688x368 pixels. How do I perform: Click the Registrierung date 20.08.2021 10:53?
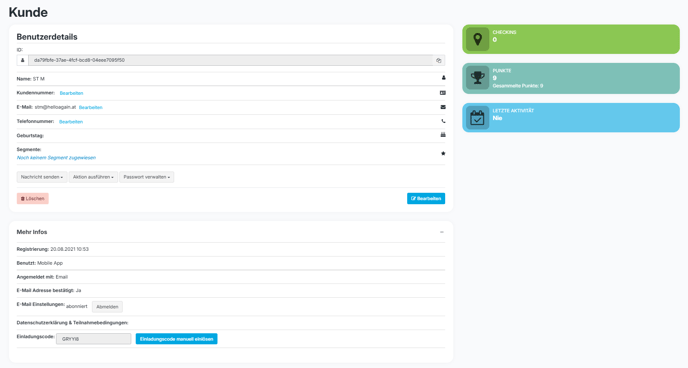tap(69, 249)
